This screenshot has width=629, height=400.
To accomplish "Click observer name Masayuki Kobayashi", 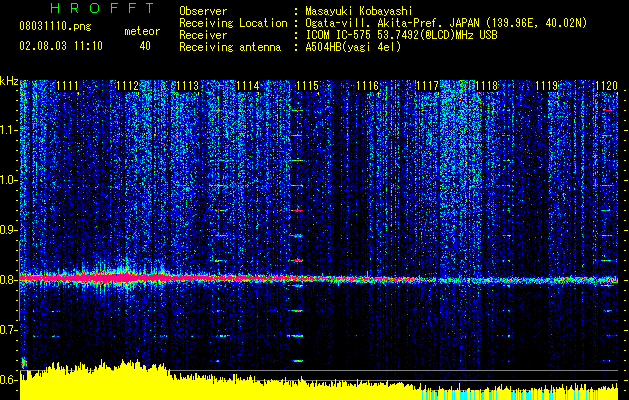I will 358,11.
